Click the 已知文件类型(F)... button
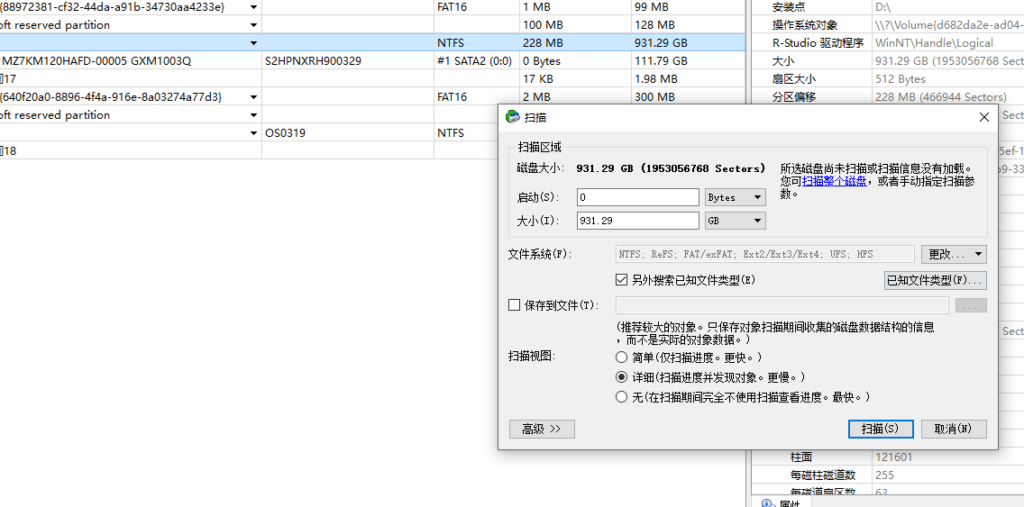The image size is (1024, 507). tap(935, 280)
